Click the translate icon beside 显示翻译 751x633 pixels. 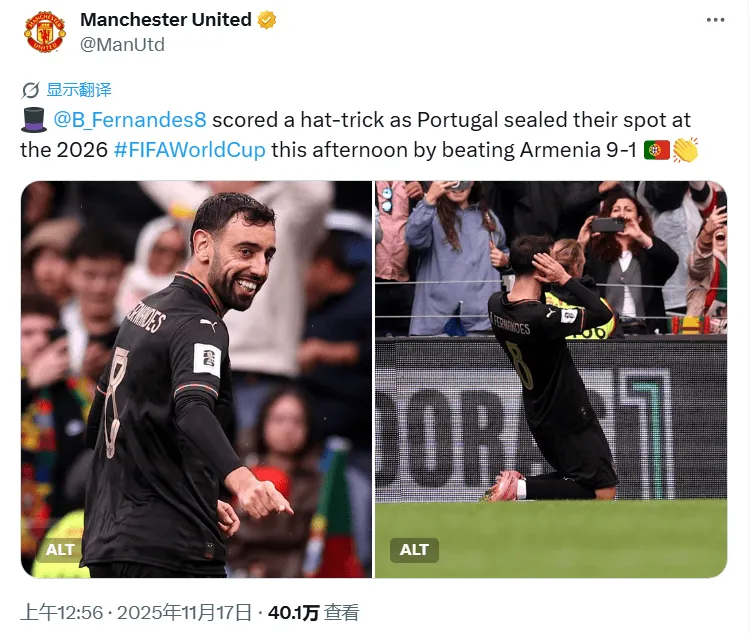(x=31, y=90)
